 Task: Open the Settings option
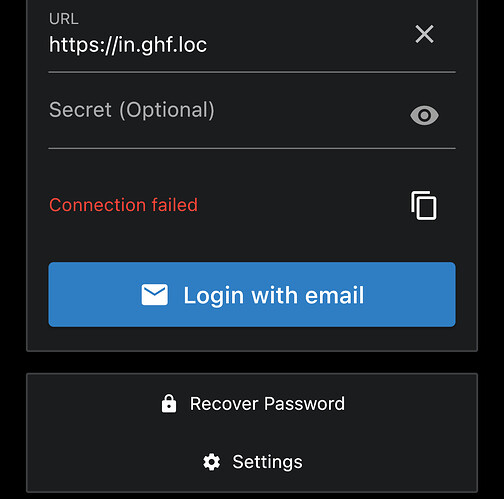(x=252, y=462)
